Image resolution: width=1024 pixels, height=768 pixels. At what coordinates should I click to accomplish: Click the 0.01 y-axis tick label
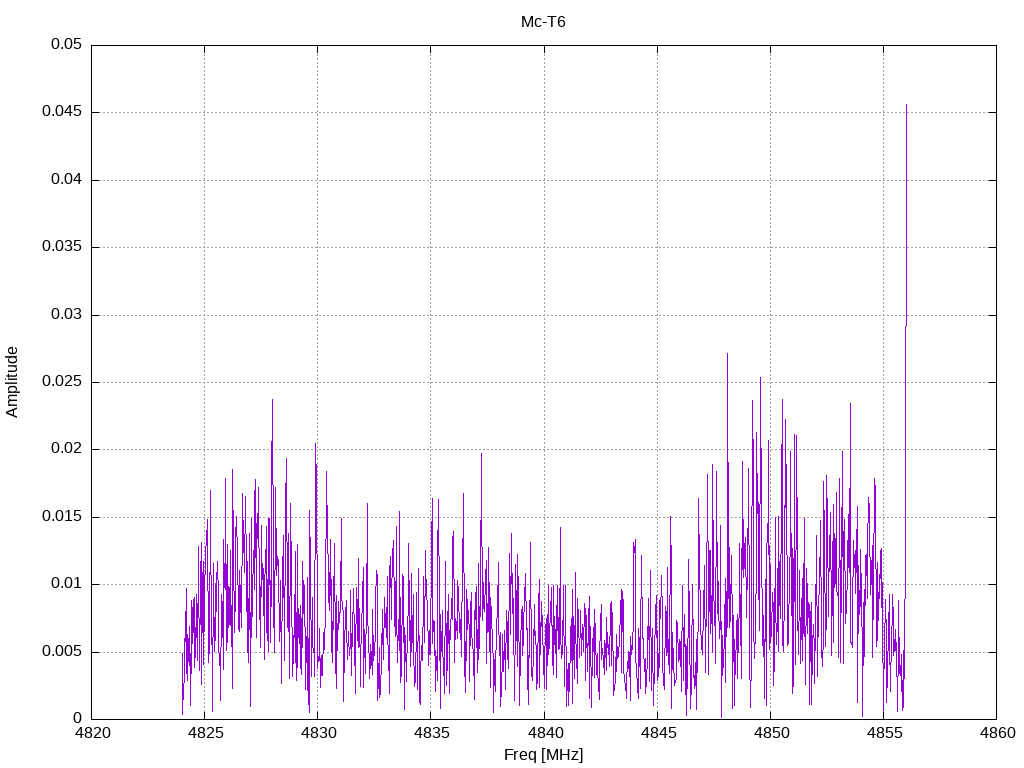click(x=67, y=584)
